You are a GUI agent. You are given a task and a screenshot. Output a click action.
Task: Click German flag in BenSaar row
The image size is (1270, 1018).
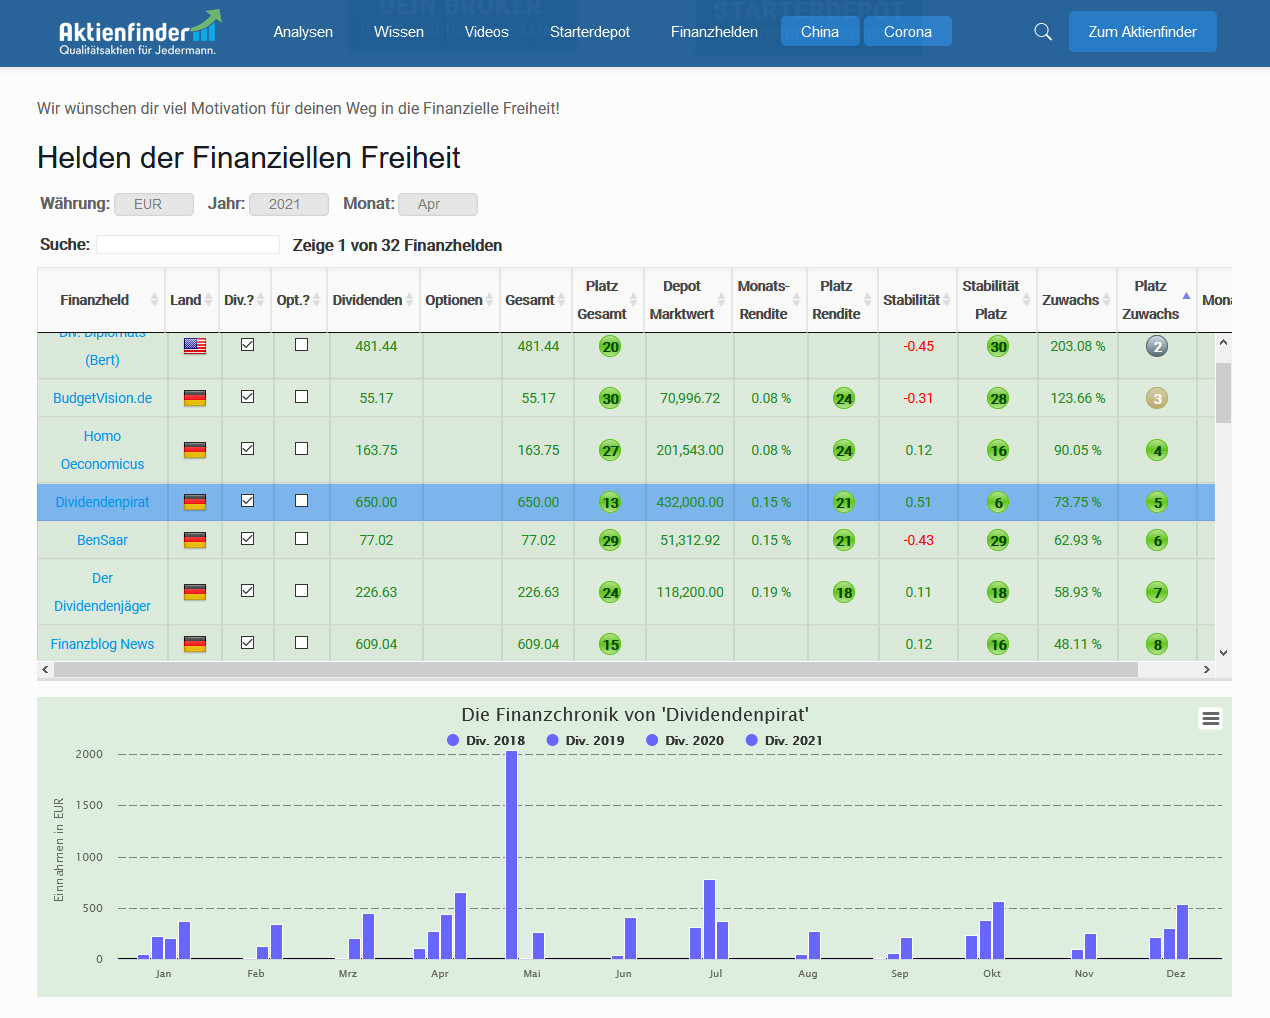click(x=195, y=540)
